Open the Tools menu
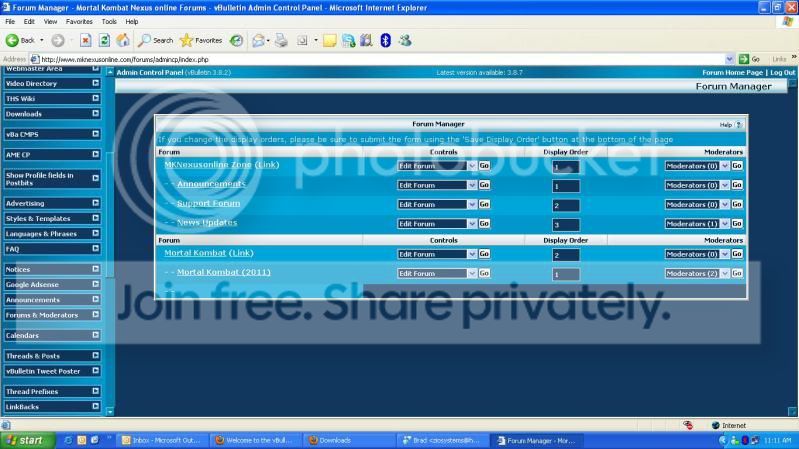Image resolution: width=799 pixels, height=449 pixels. click(x=109, y=21)
